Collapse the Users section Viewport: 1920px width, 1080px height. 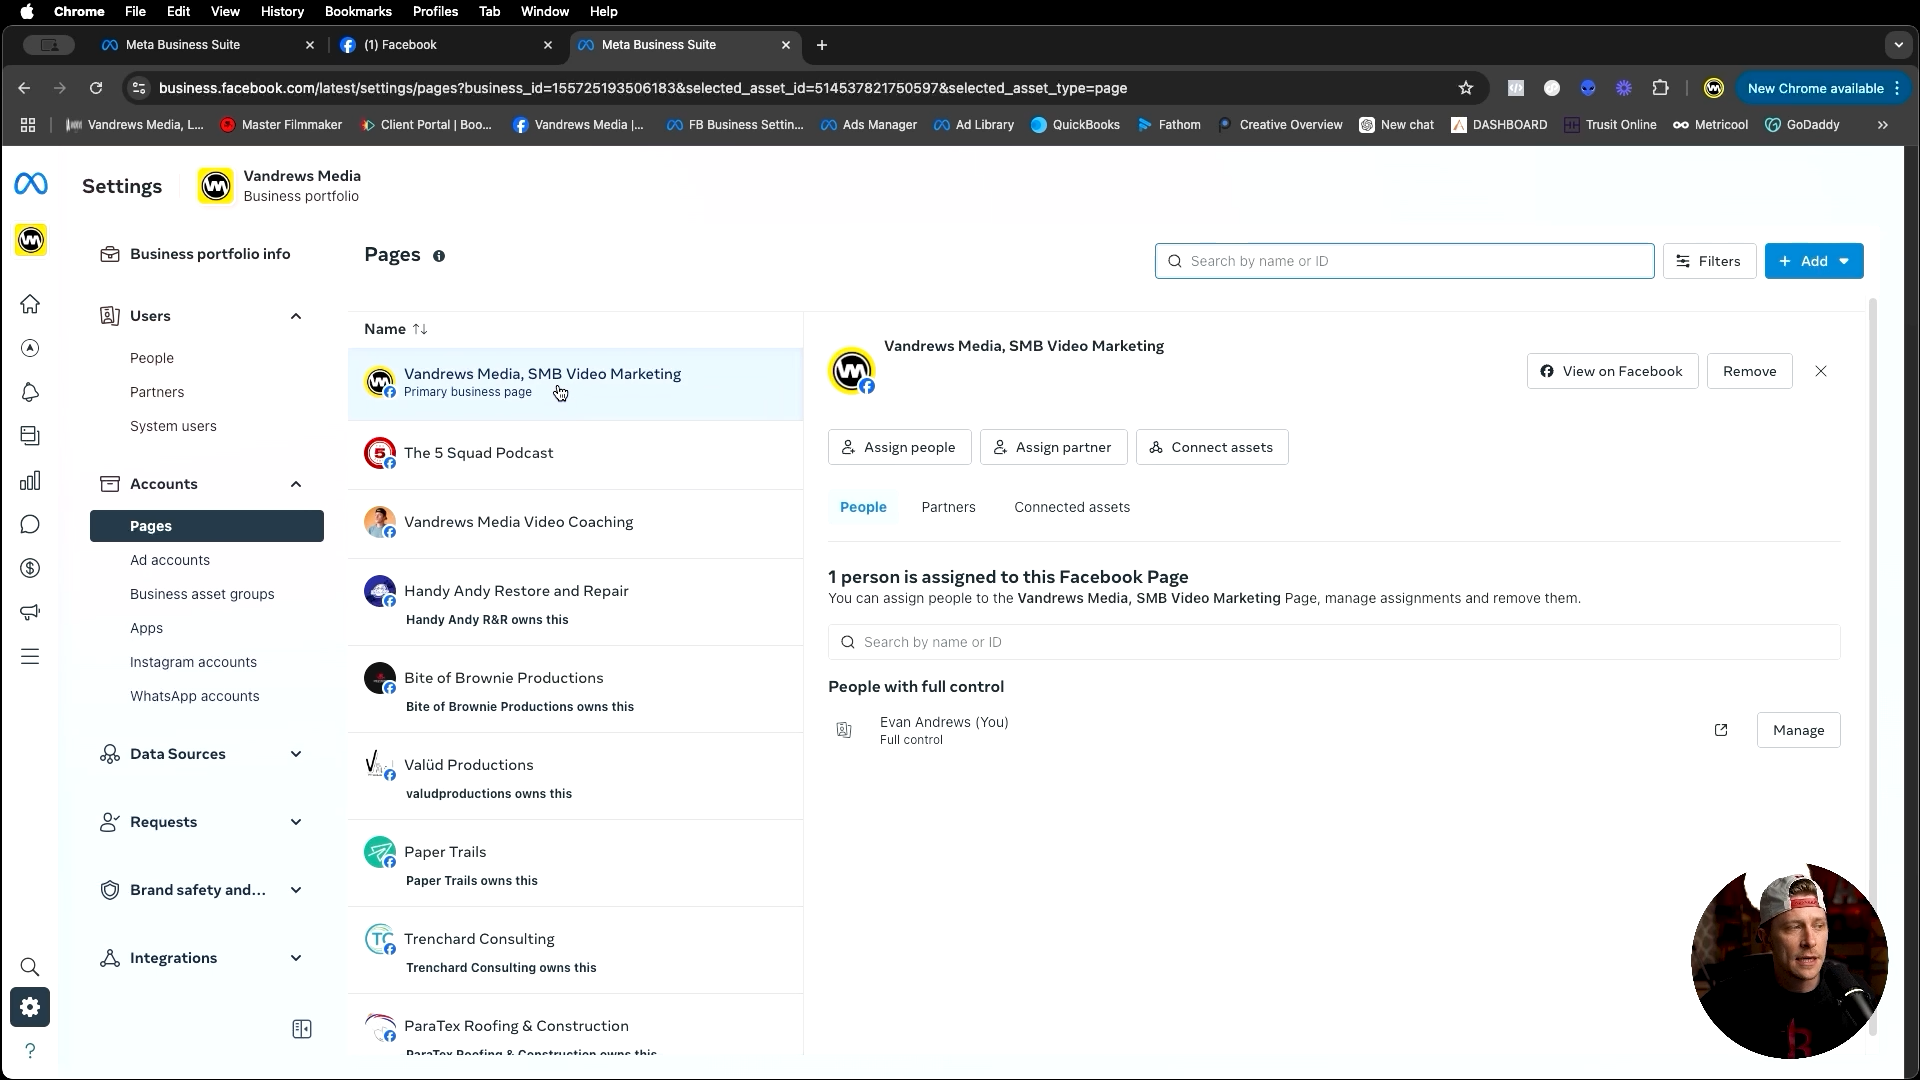click(296, 316)
